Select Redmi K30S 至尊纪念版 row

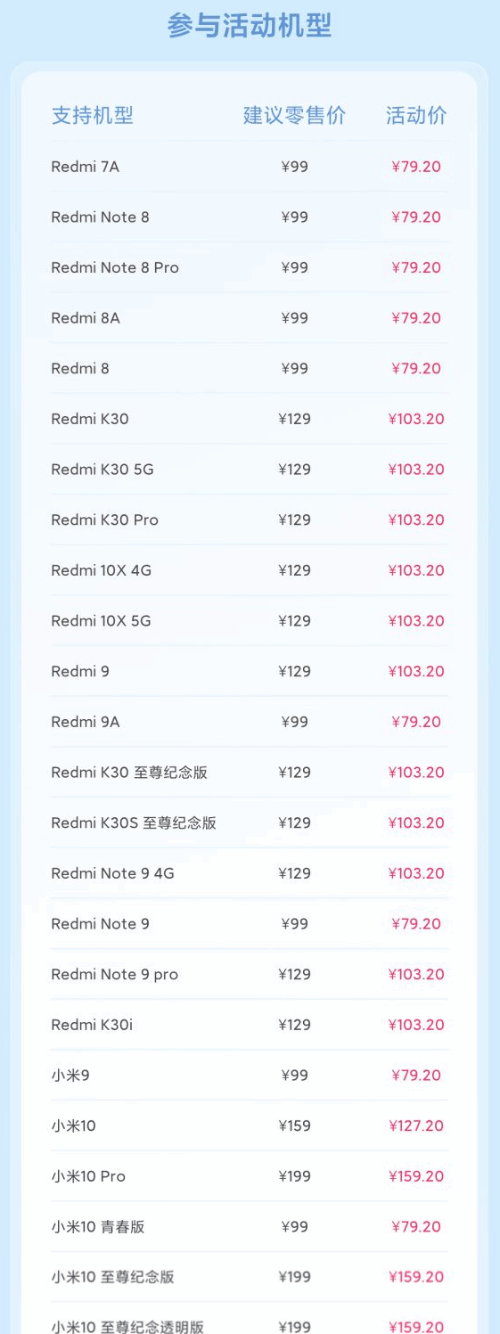point(249,823)
